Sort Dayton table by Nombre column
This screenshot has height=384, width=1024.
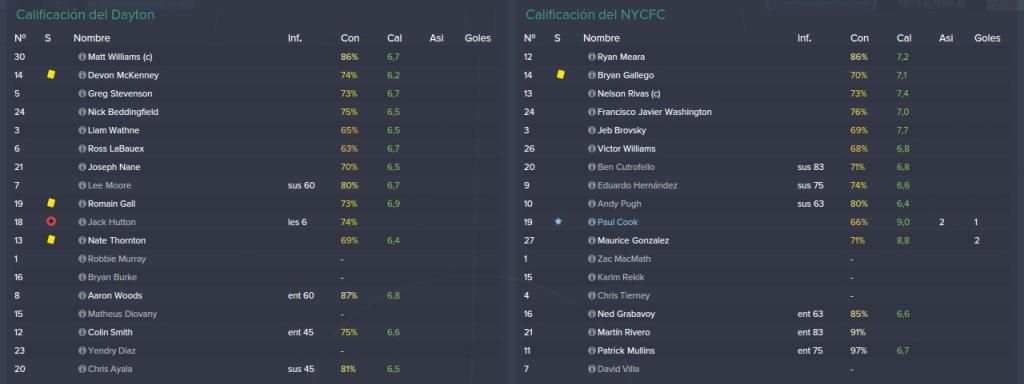[91, 39]
